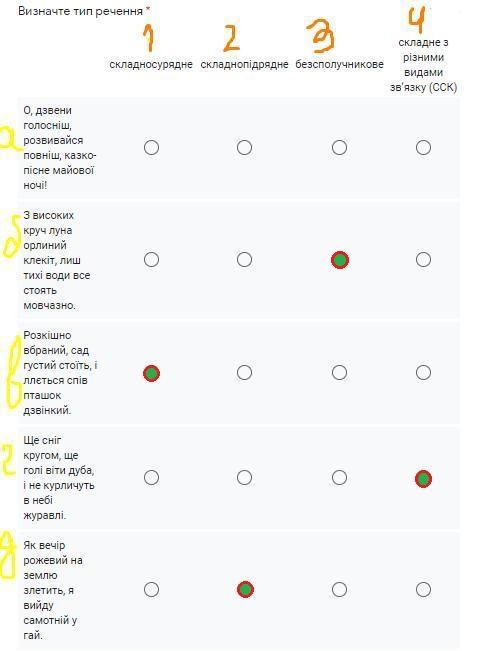Viewport: 477px width, 651px height.
Task: Select безсполучникове for 'О, дзвени голосніш' sentence
Action: click(339, 147)
